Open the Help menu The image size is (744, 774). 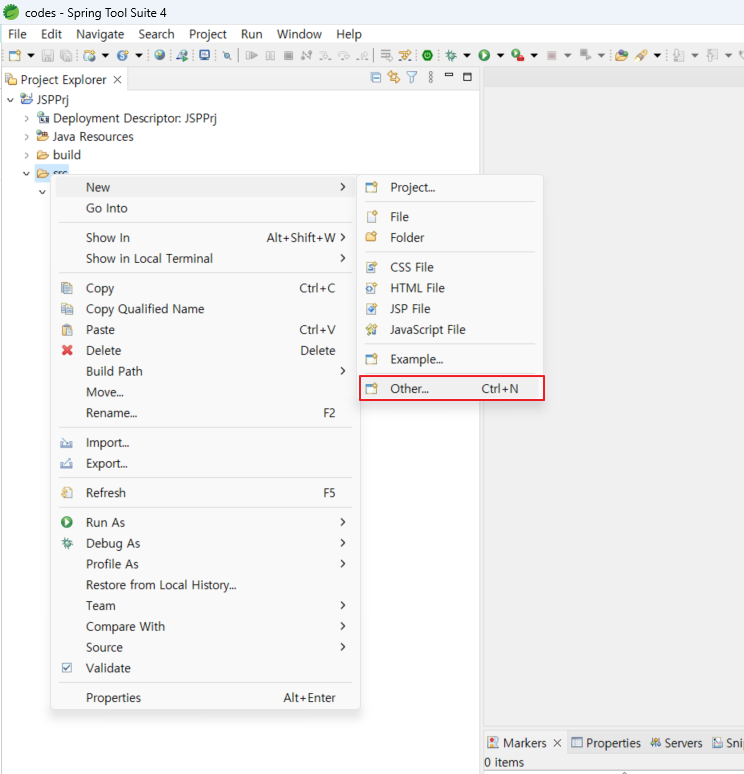pyautogui.click(x=349, y=34)
